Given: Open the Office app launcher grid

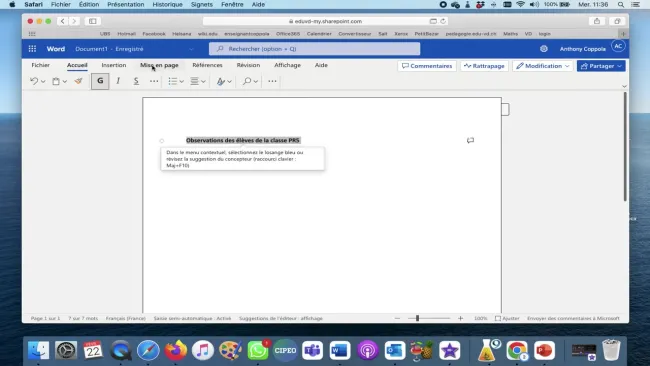Looking at the screenshot, I should [x=32, y=48].
